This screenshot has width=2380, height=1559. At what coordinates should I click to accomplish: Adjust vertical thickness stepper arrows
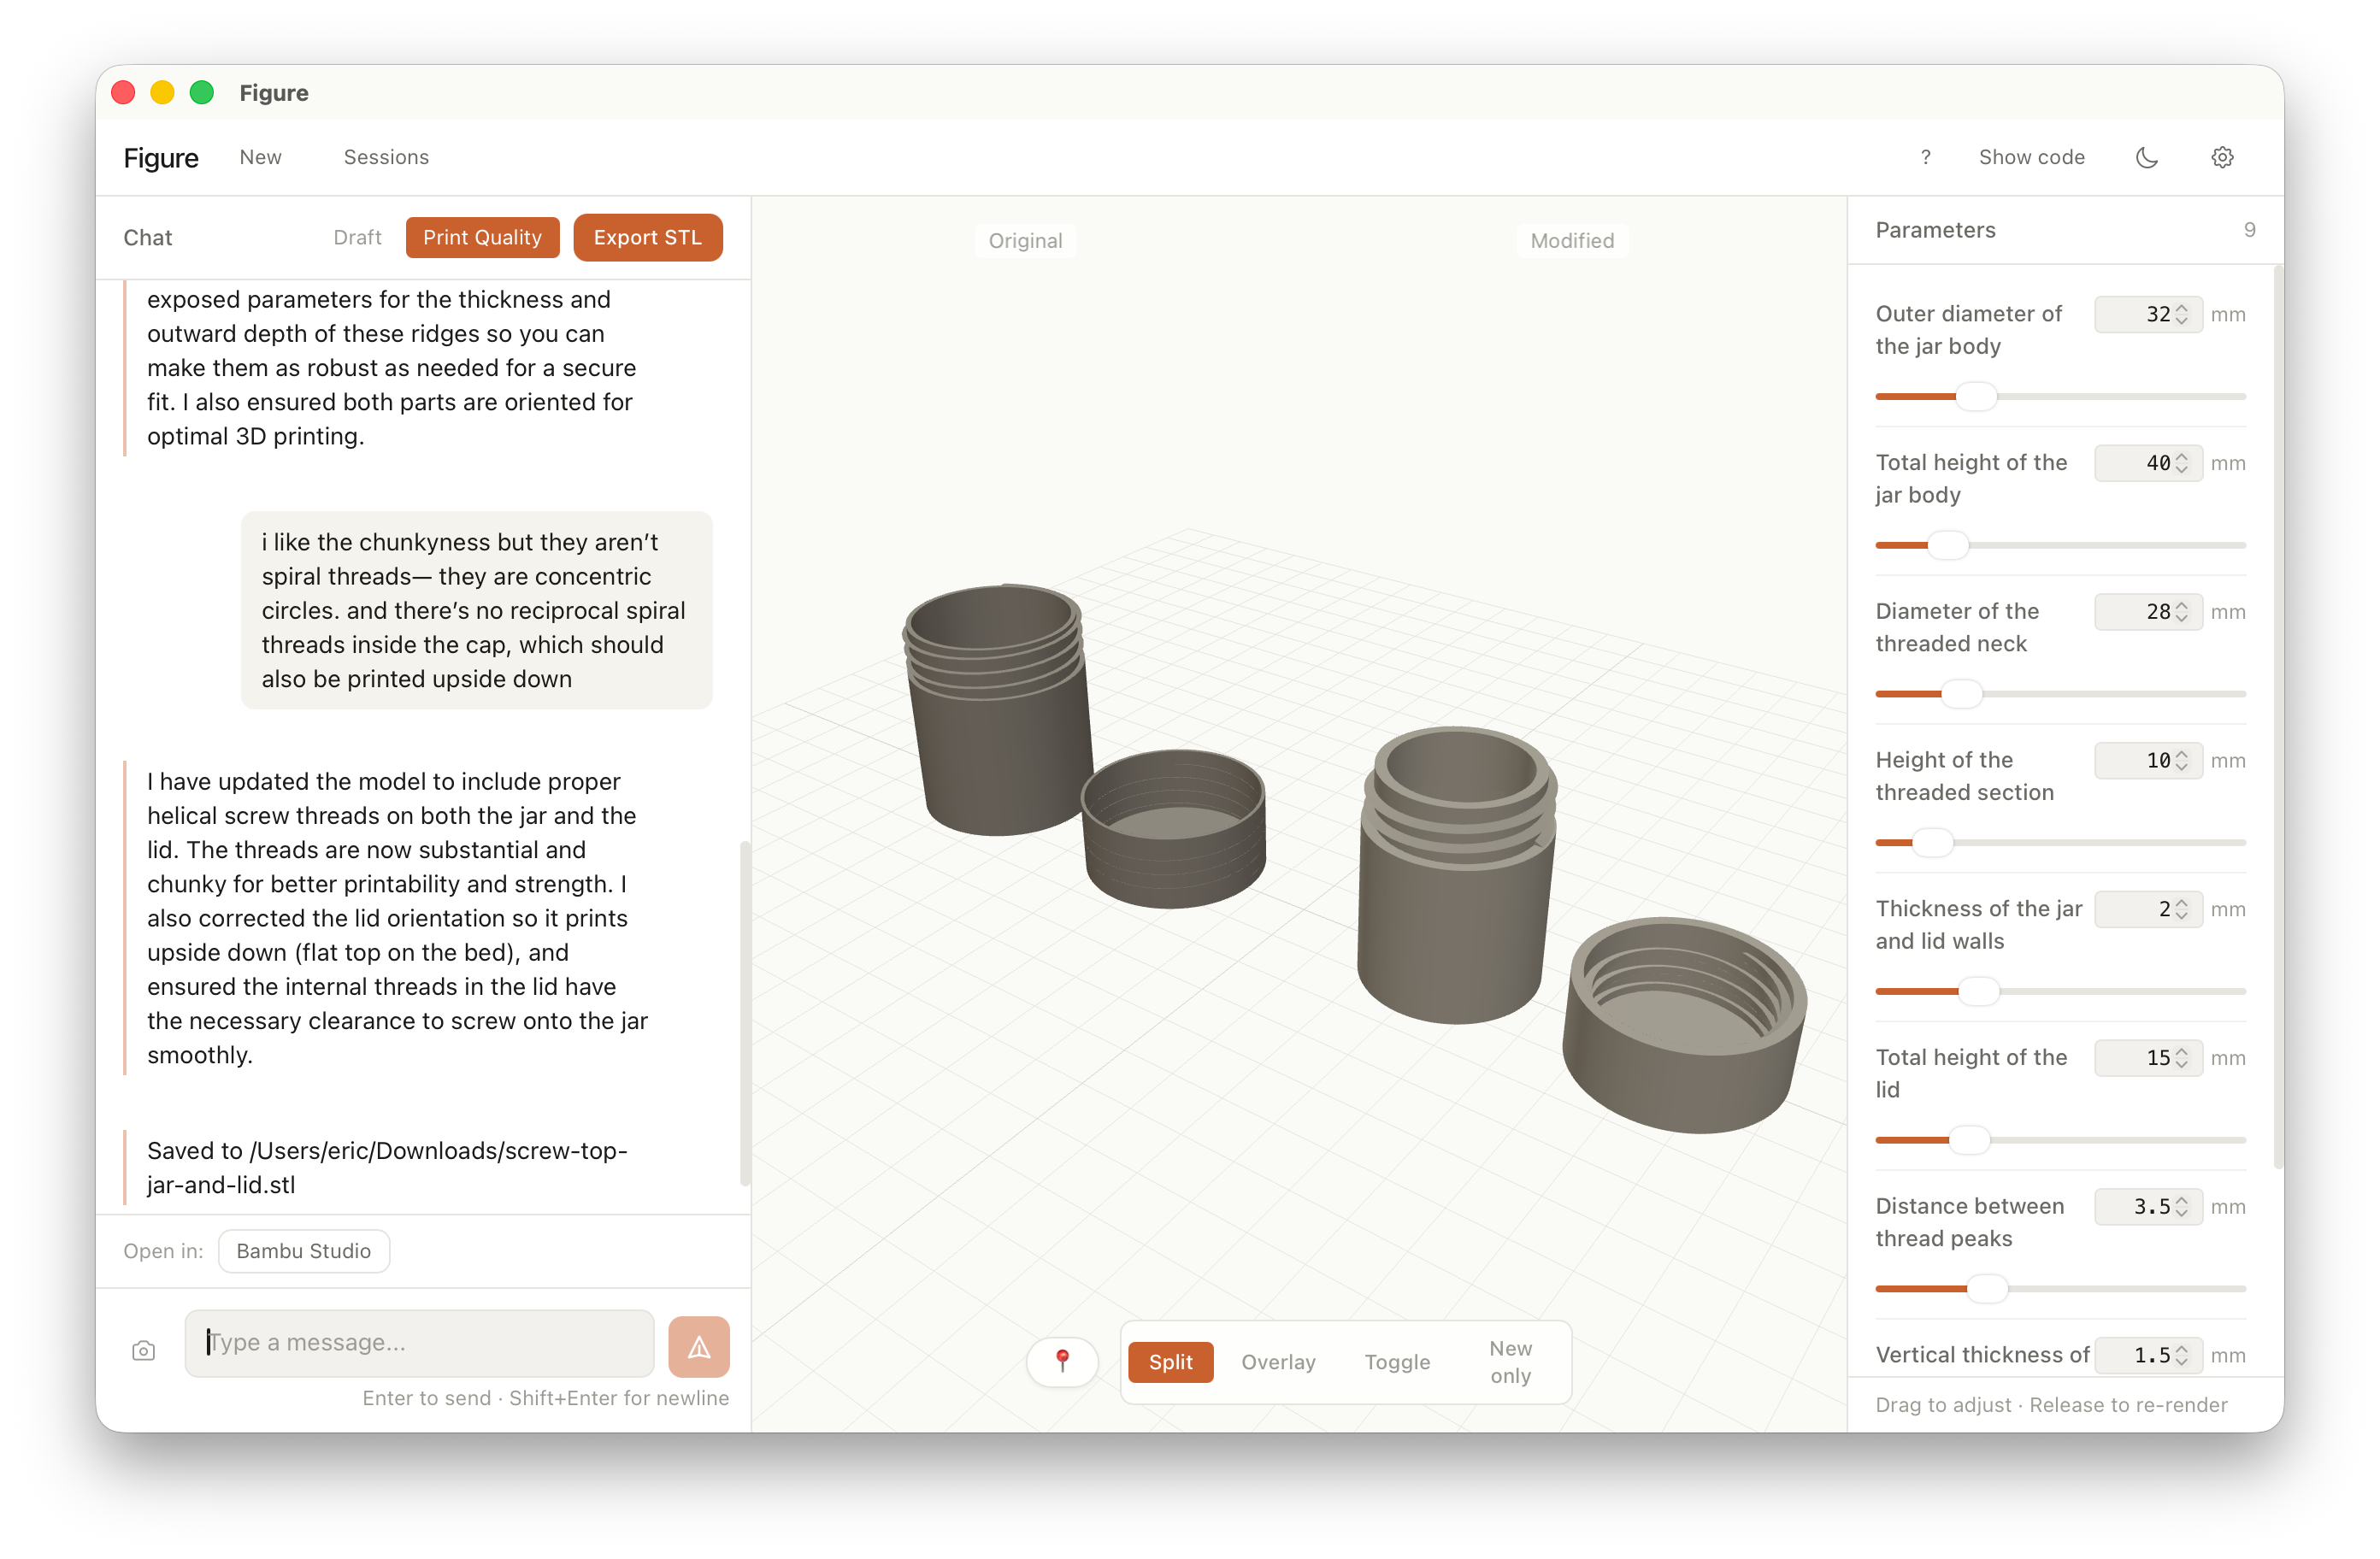2182,1355
